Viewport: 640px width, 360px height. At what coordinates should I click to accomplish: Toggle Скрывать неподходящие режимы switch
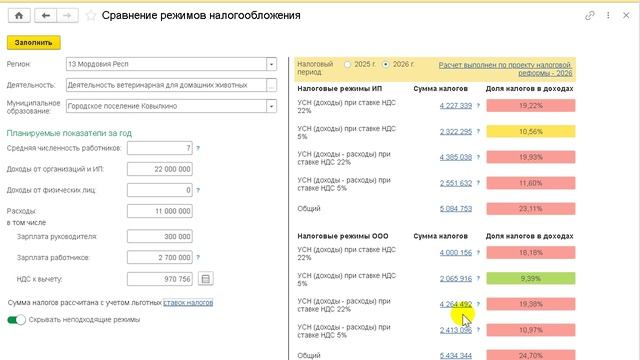coord(16,320)
